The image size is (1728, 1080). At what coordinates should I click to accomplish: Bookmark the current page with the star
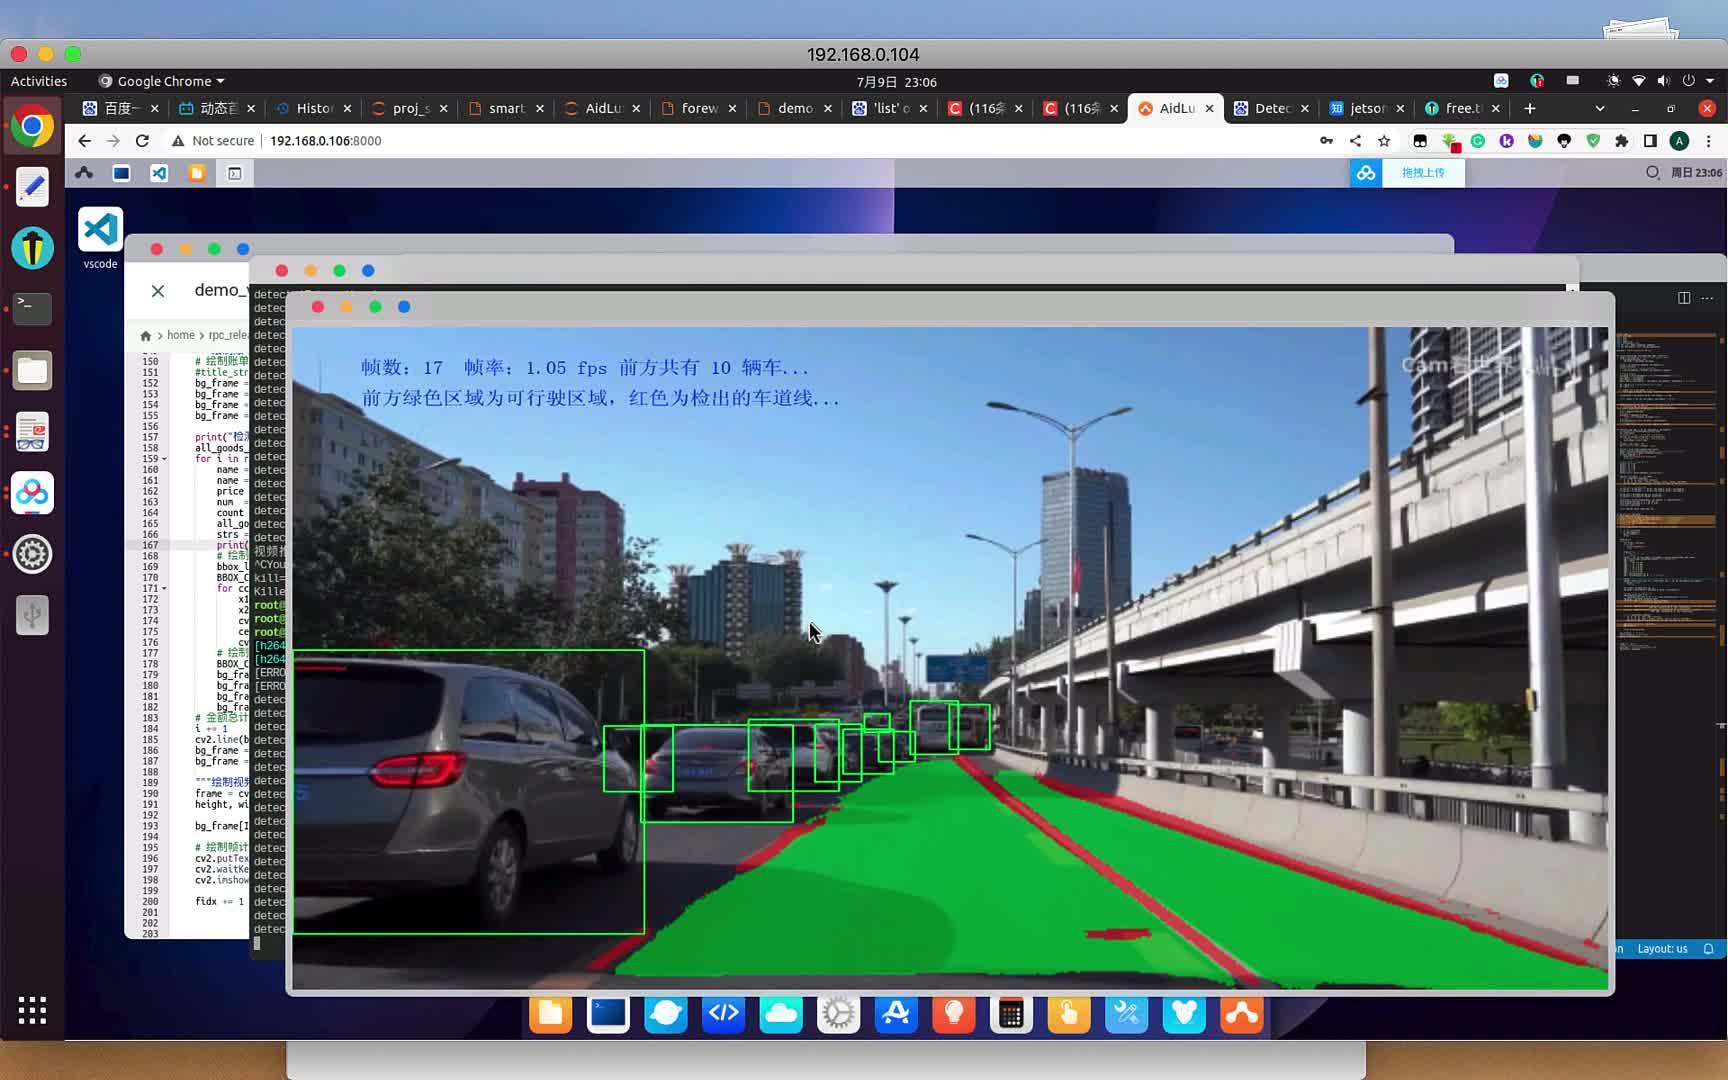tap(1384, 141)
